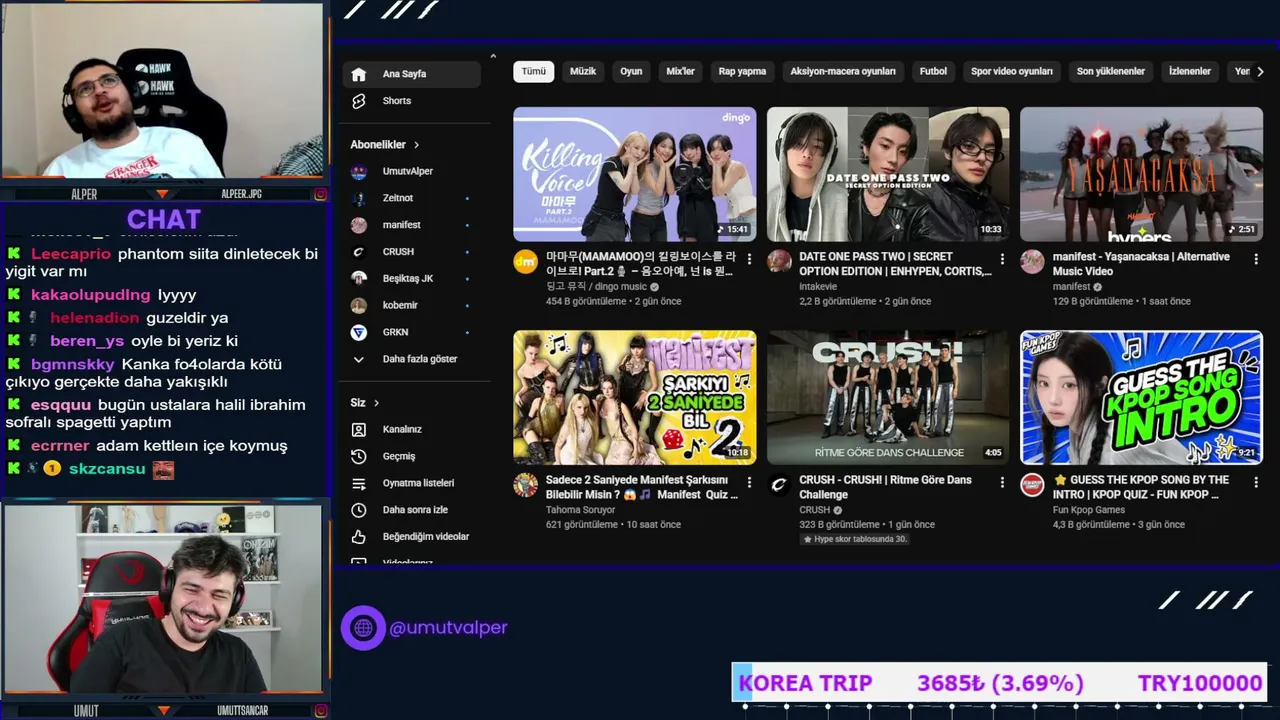
Task: Open Shorts from the sidebar
Action: [411, 101]
